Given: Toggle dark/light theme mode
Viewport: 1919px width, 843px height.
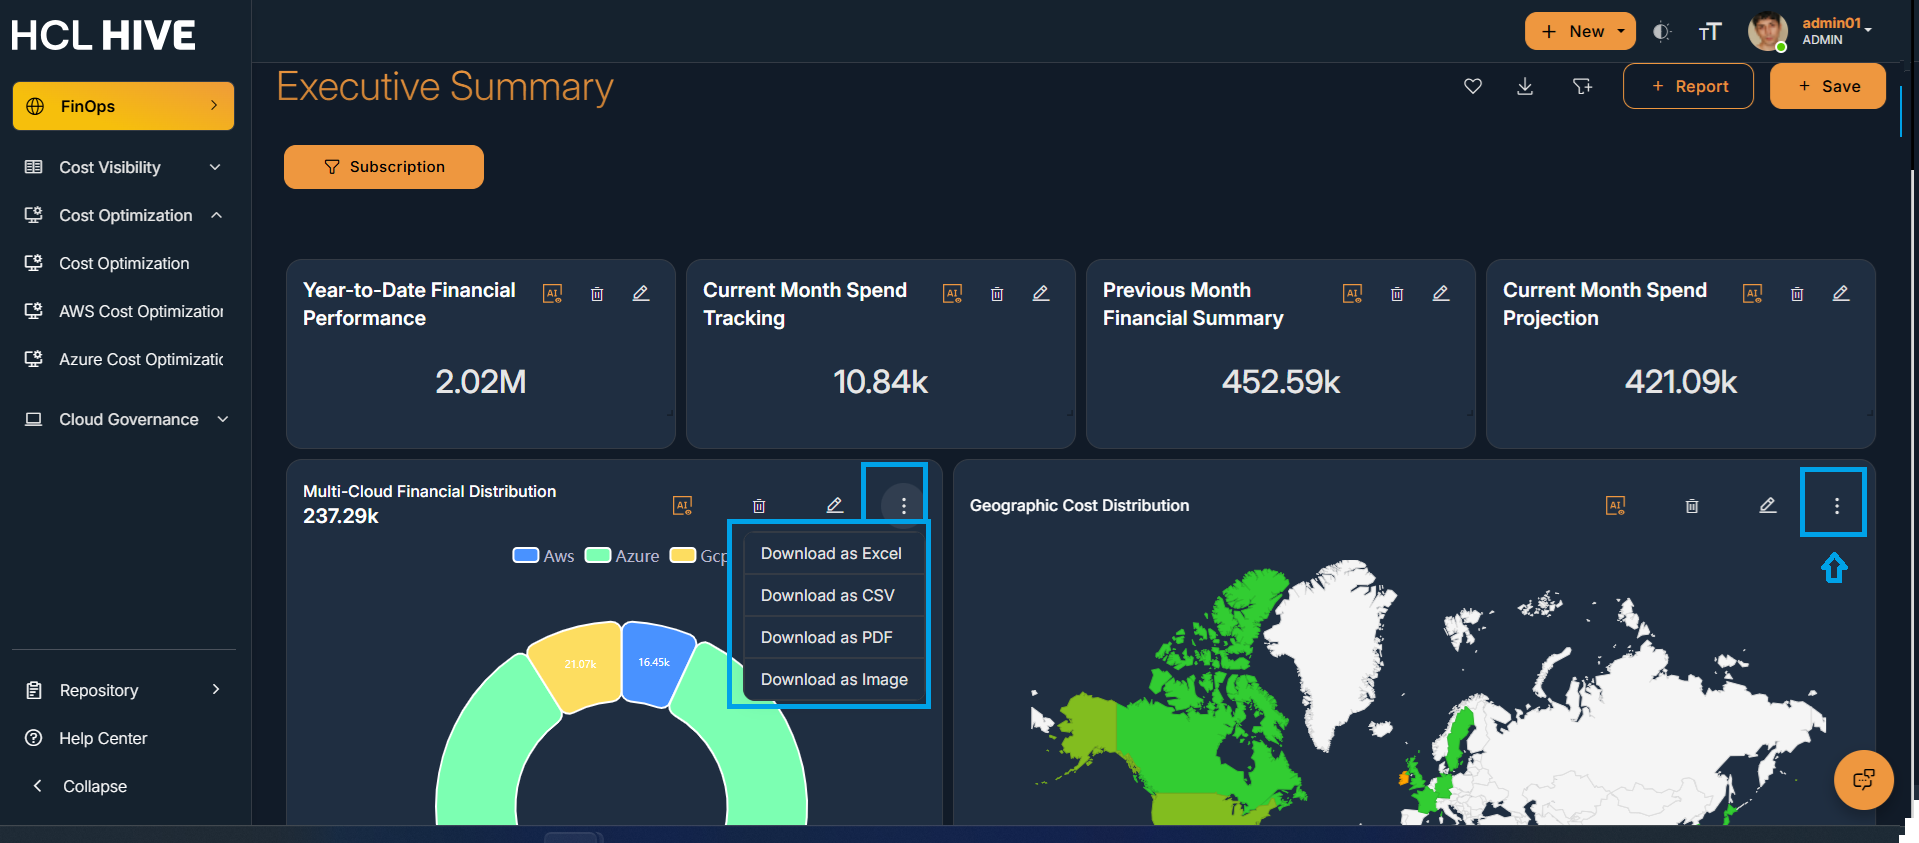Looking at the screenshot, I should (x=1661, y=32).
